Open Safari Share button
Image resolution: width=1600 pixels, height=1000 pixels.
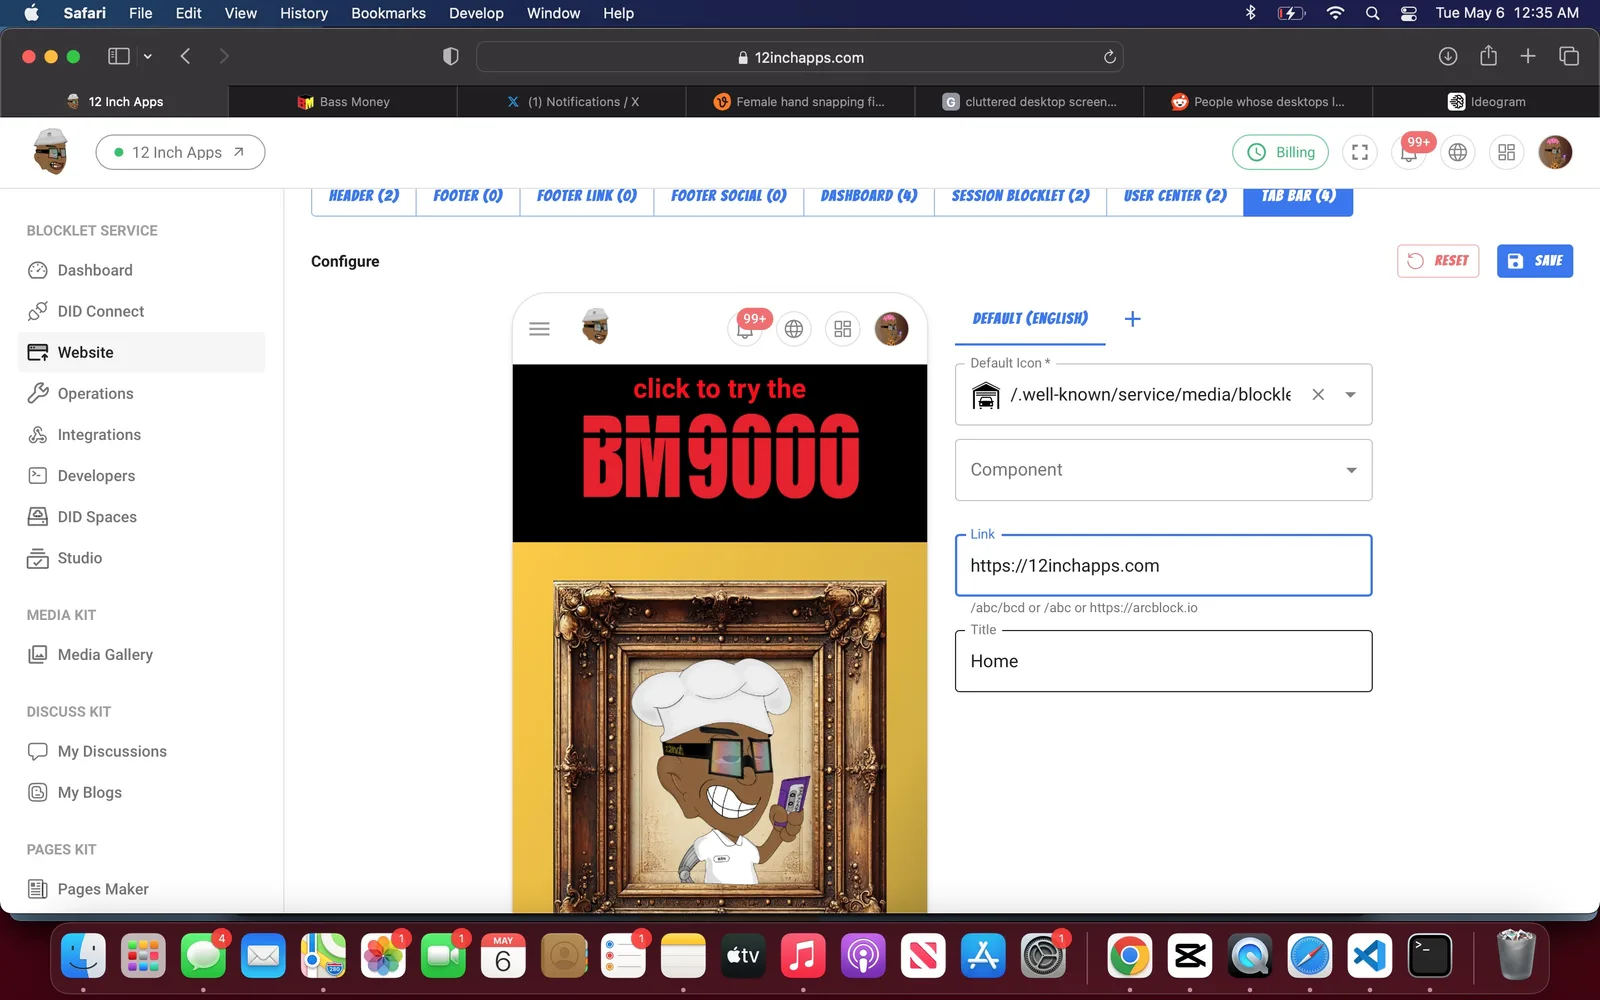click(x=1488, y=56)
